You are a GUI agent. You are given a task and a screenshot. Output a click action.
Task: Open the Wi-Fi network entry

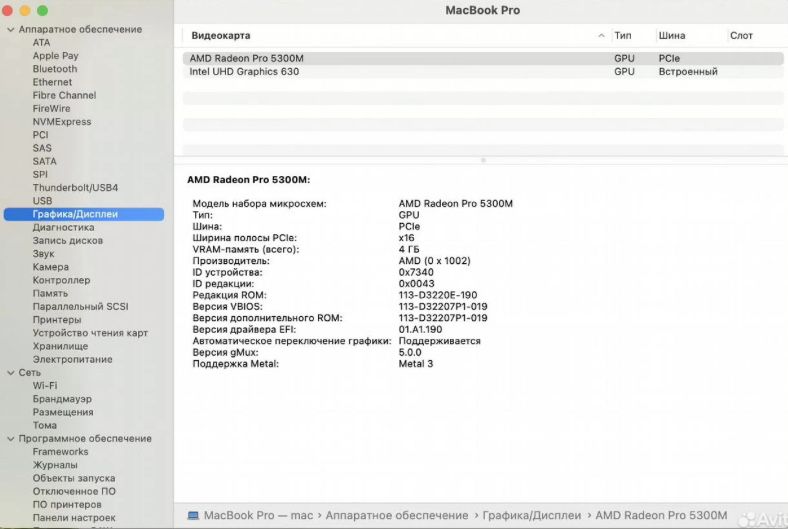[x=45, y=386]
